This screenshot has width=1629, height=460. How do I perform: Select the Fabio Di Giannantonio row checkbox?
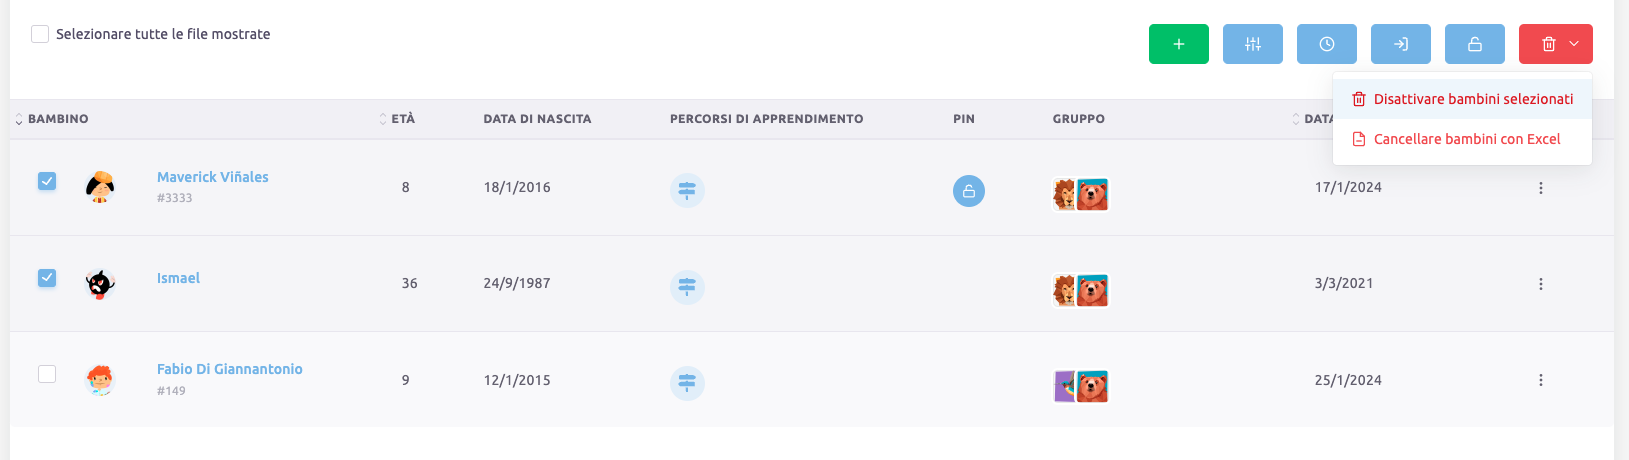pyautogui.click(x=47, y=374)
